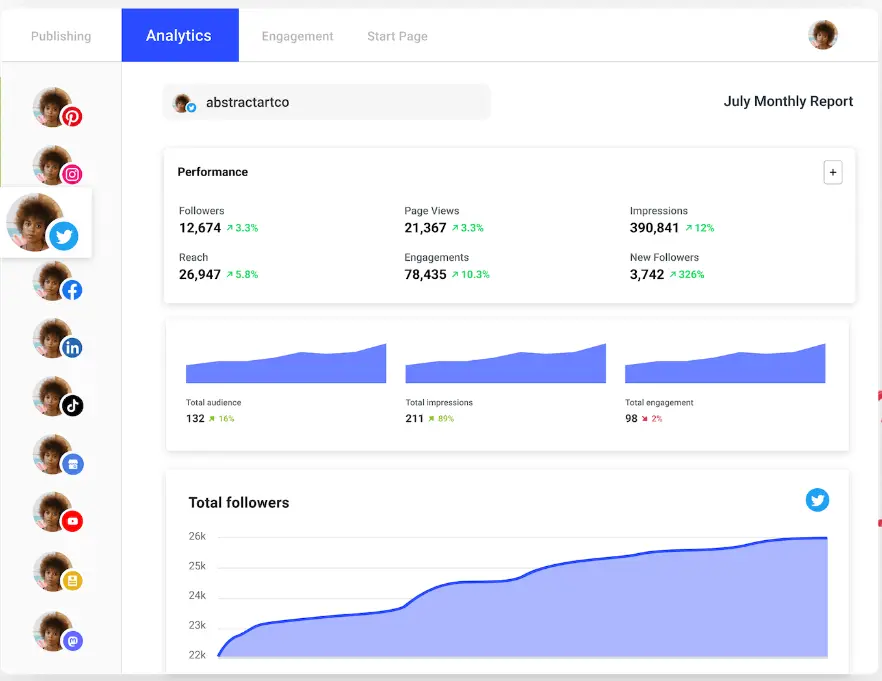Click the Total audience mini chart
The width and height of the screenshot is (882, 681).
point(285,365)
